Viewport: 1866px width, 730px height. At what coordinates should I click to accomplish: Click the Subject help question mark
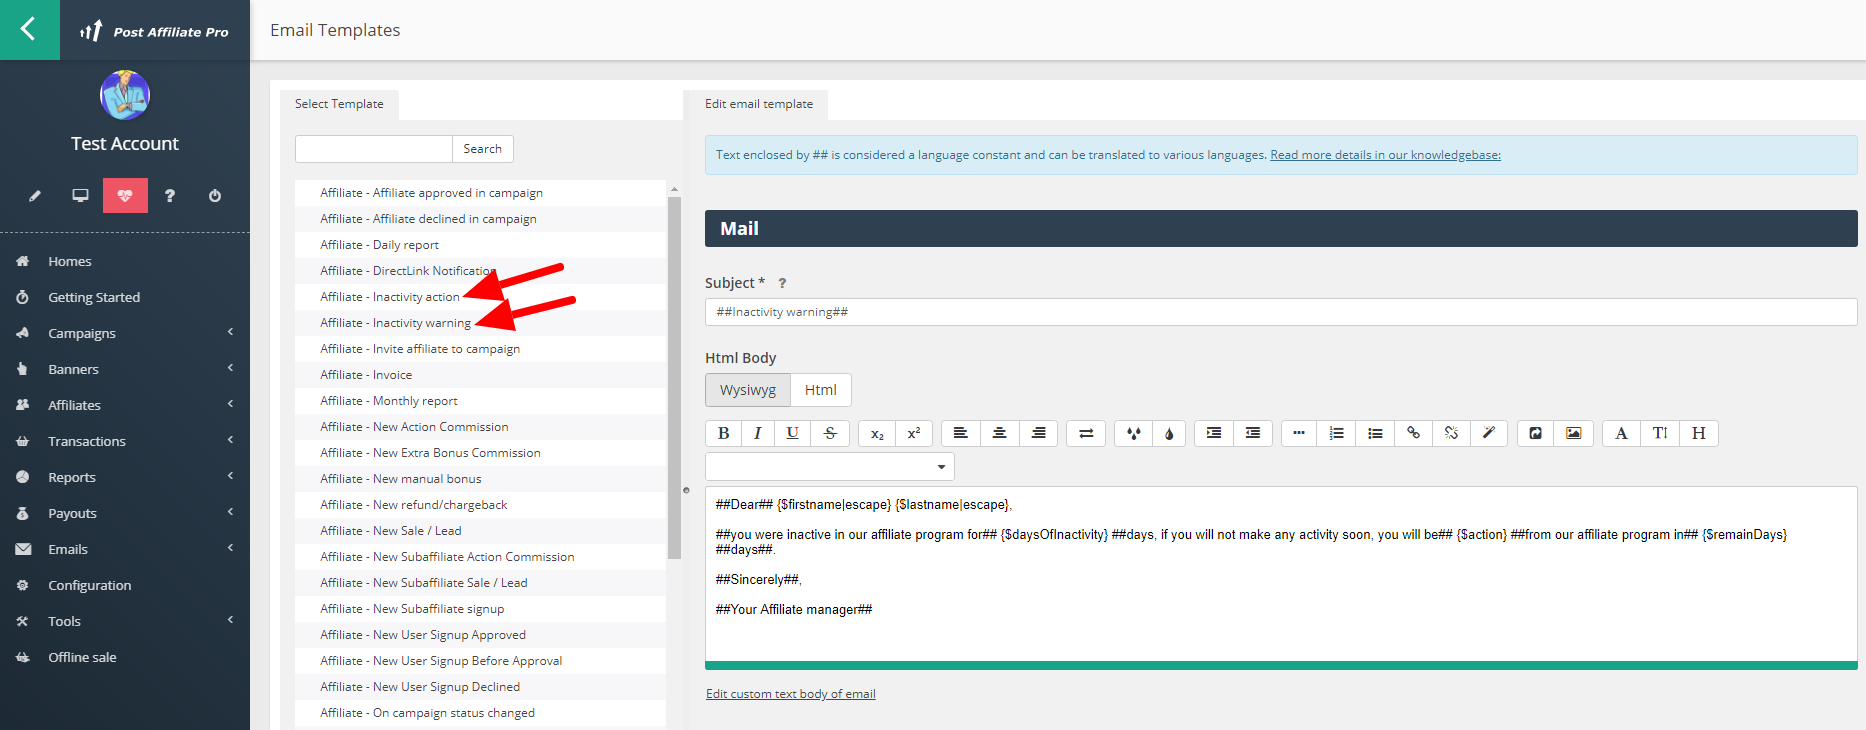pos(782,283)
